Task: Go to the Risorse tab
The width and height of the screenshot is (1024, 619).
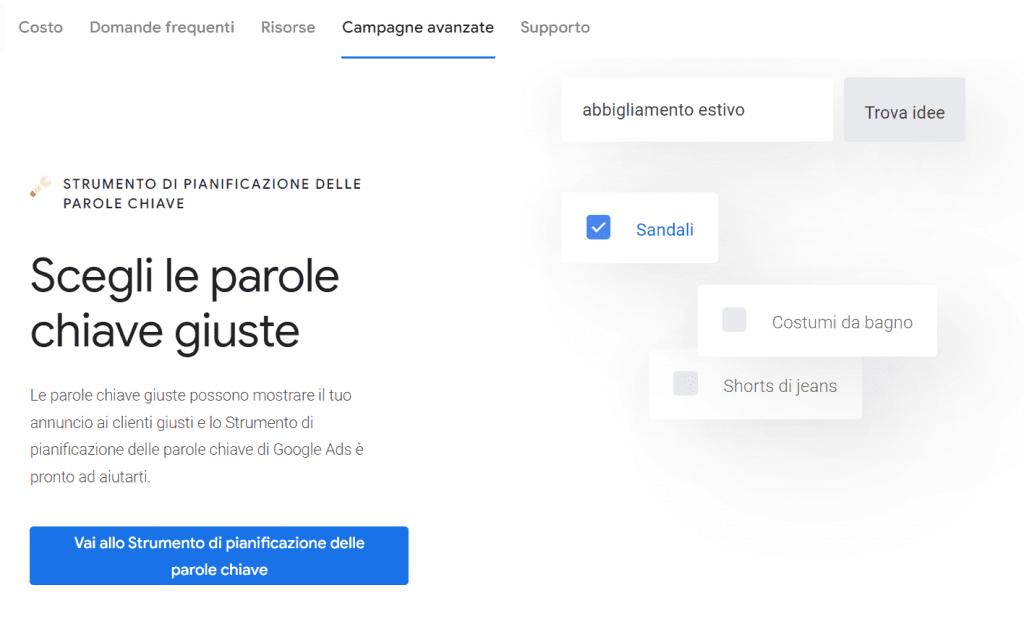Action: click(x=288, y=27)
